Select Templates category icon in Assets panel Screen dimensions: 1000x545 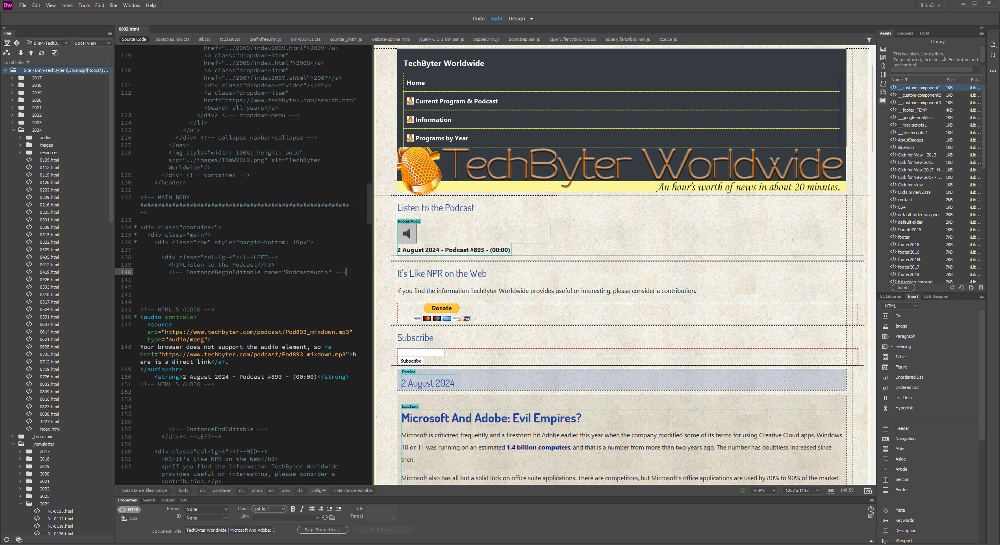(x=883, y=92)
